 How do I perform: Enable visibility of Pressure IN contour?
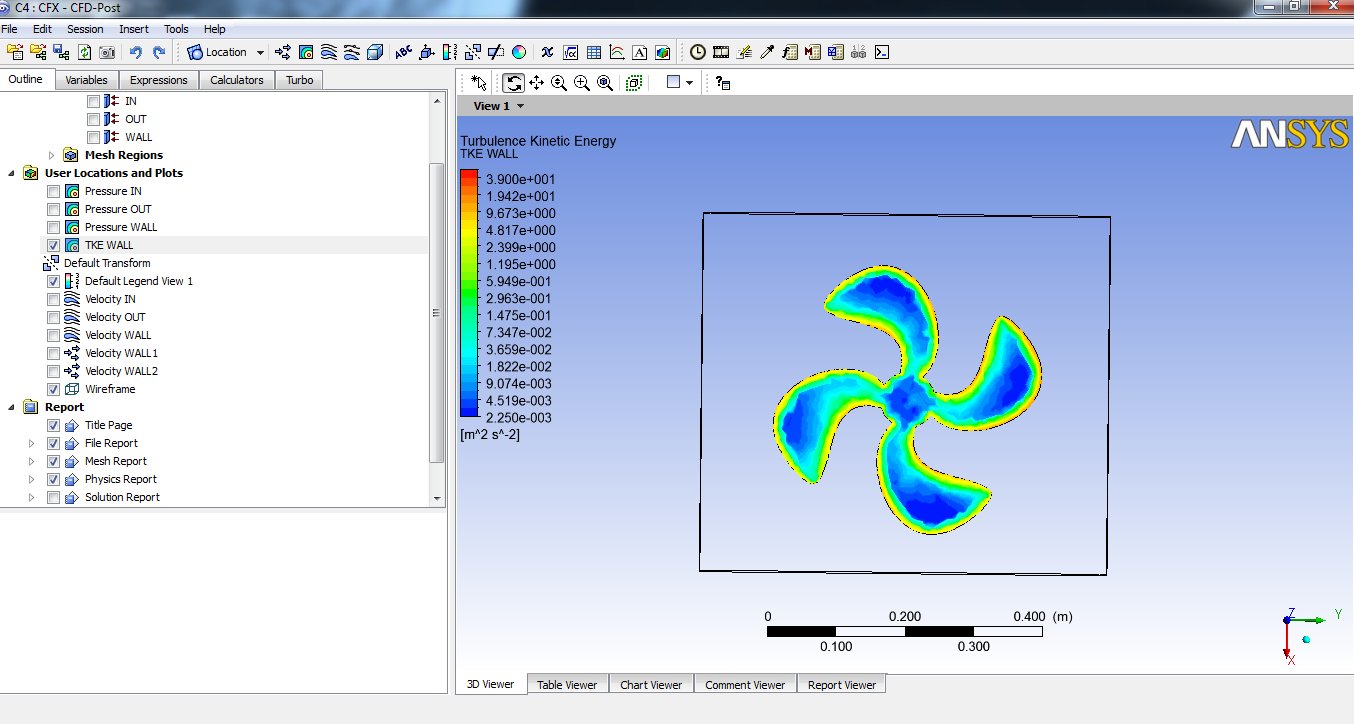[54, 191]
